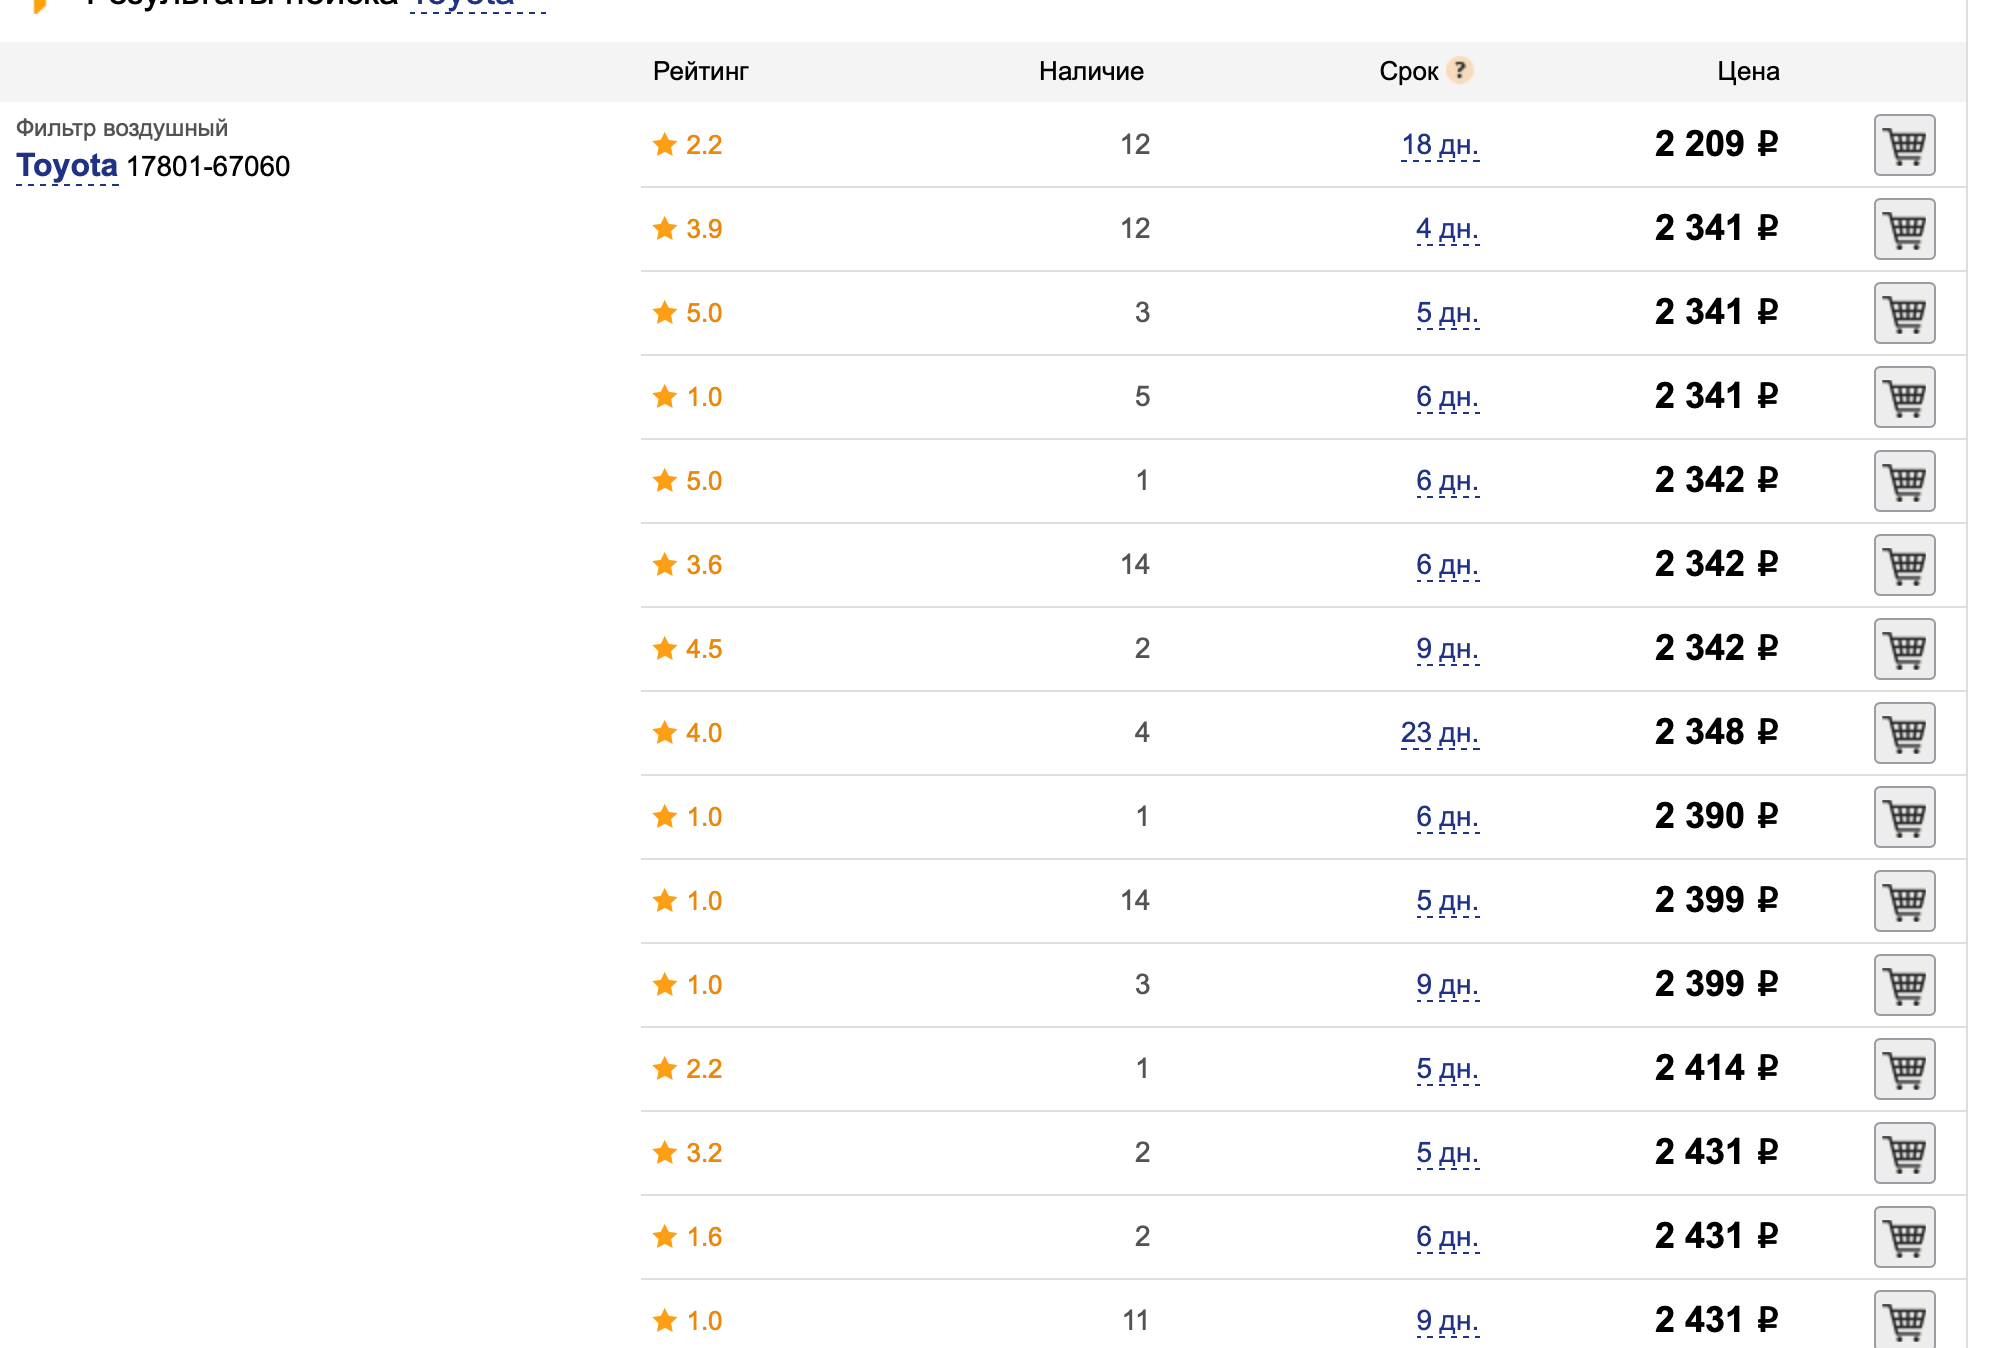Screen dimensions: 2014x1348
Task: Add the 2 414 ₽ offer to cart
Action: coord(1904,1069)
